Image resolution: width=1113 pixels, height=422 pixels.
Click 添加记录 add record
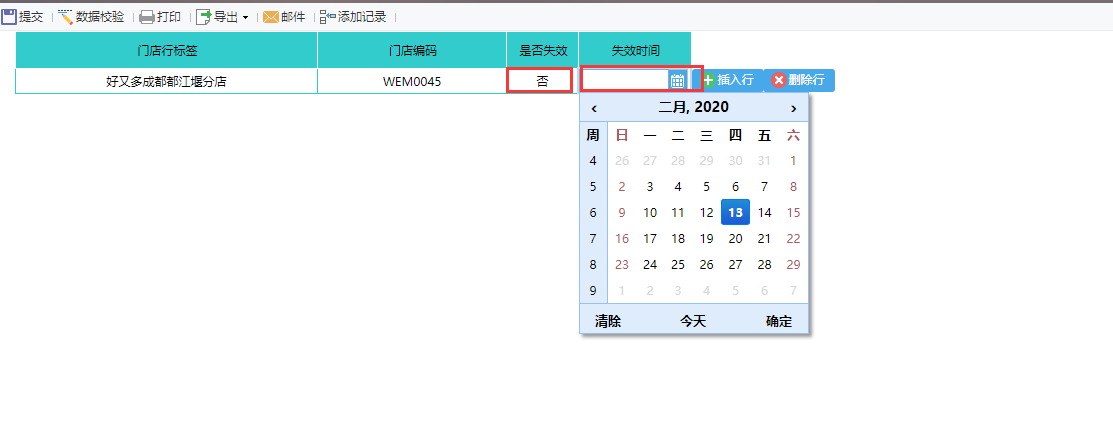[x=353, y=17]
